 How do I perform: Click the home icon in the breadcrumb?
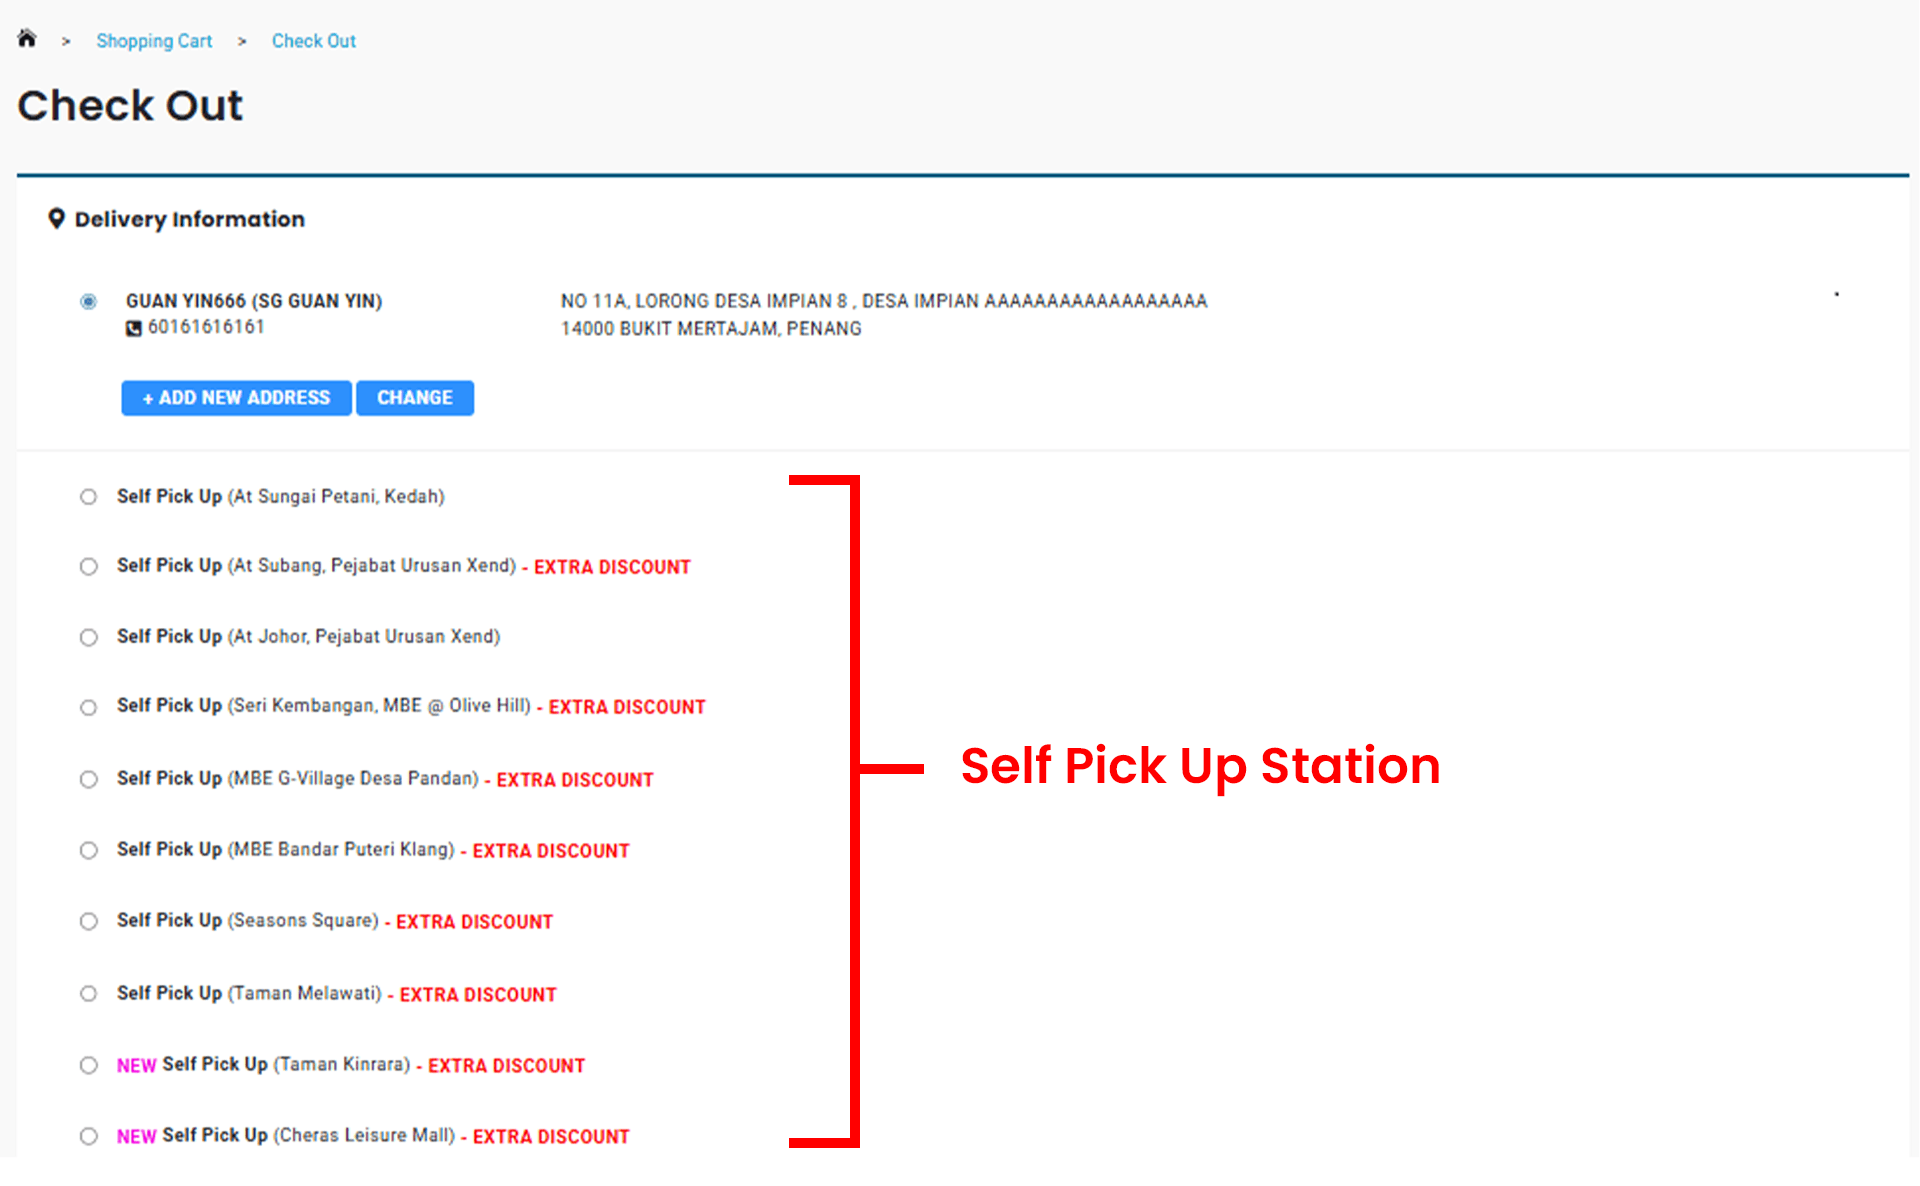tap(27, 38)
